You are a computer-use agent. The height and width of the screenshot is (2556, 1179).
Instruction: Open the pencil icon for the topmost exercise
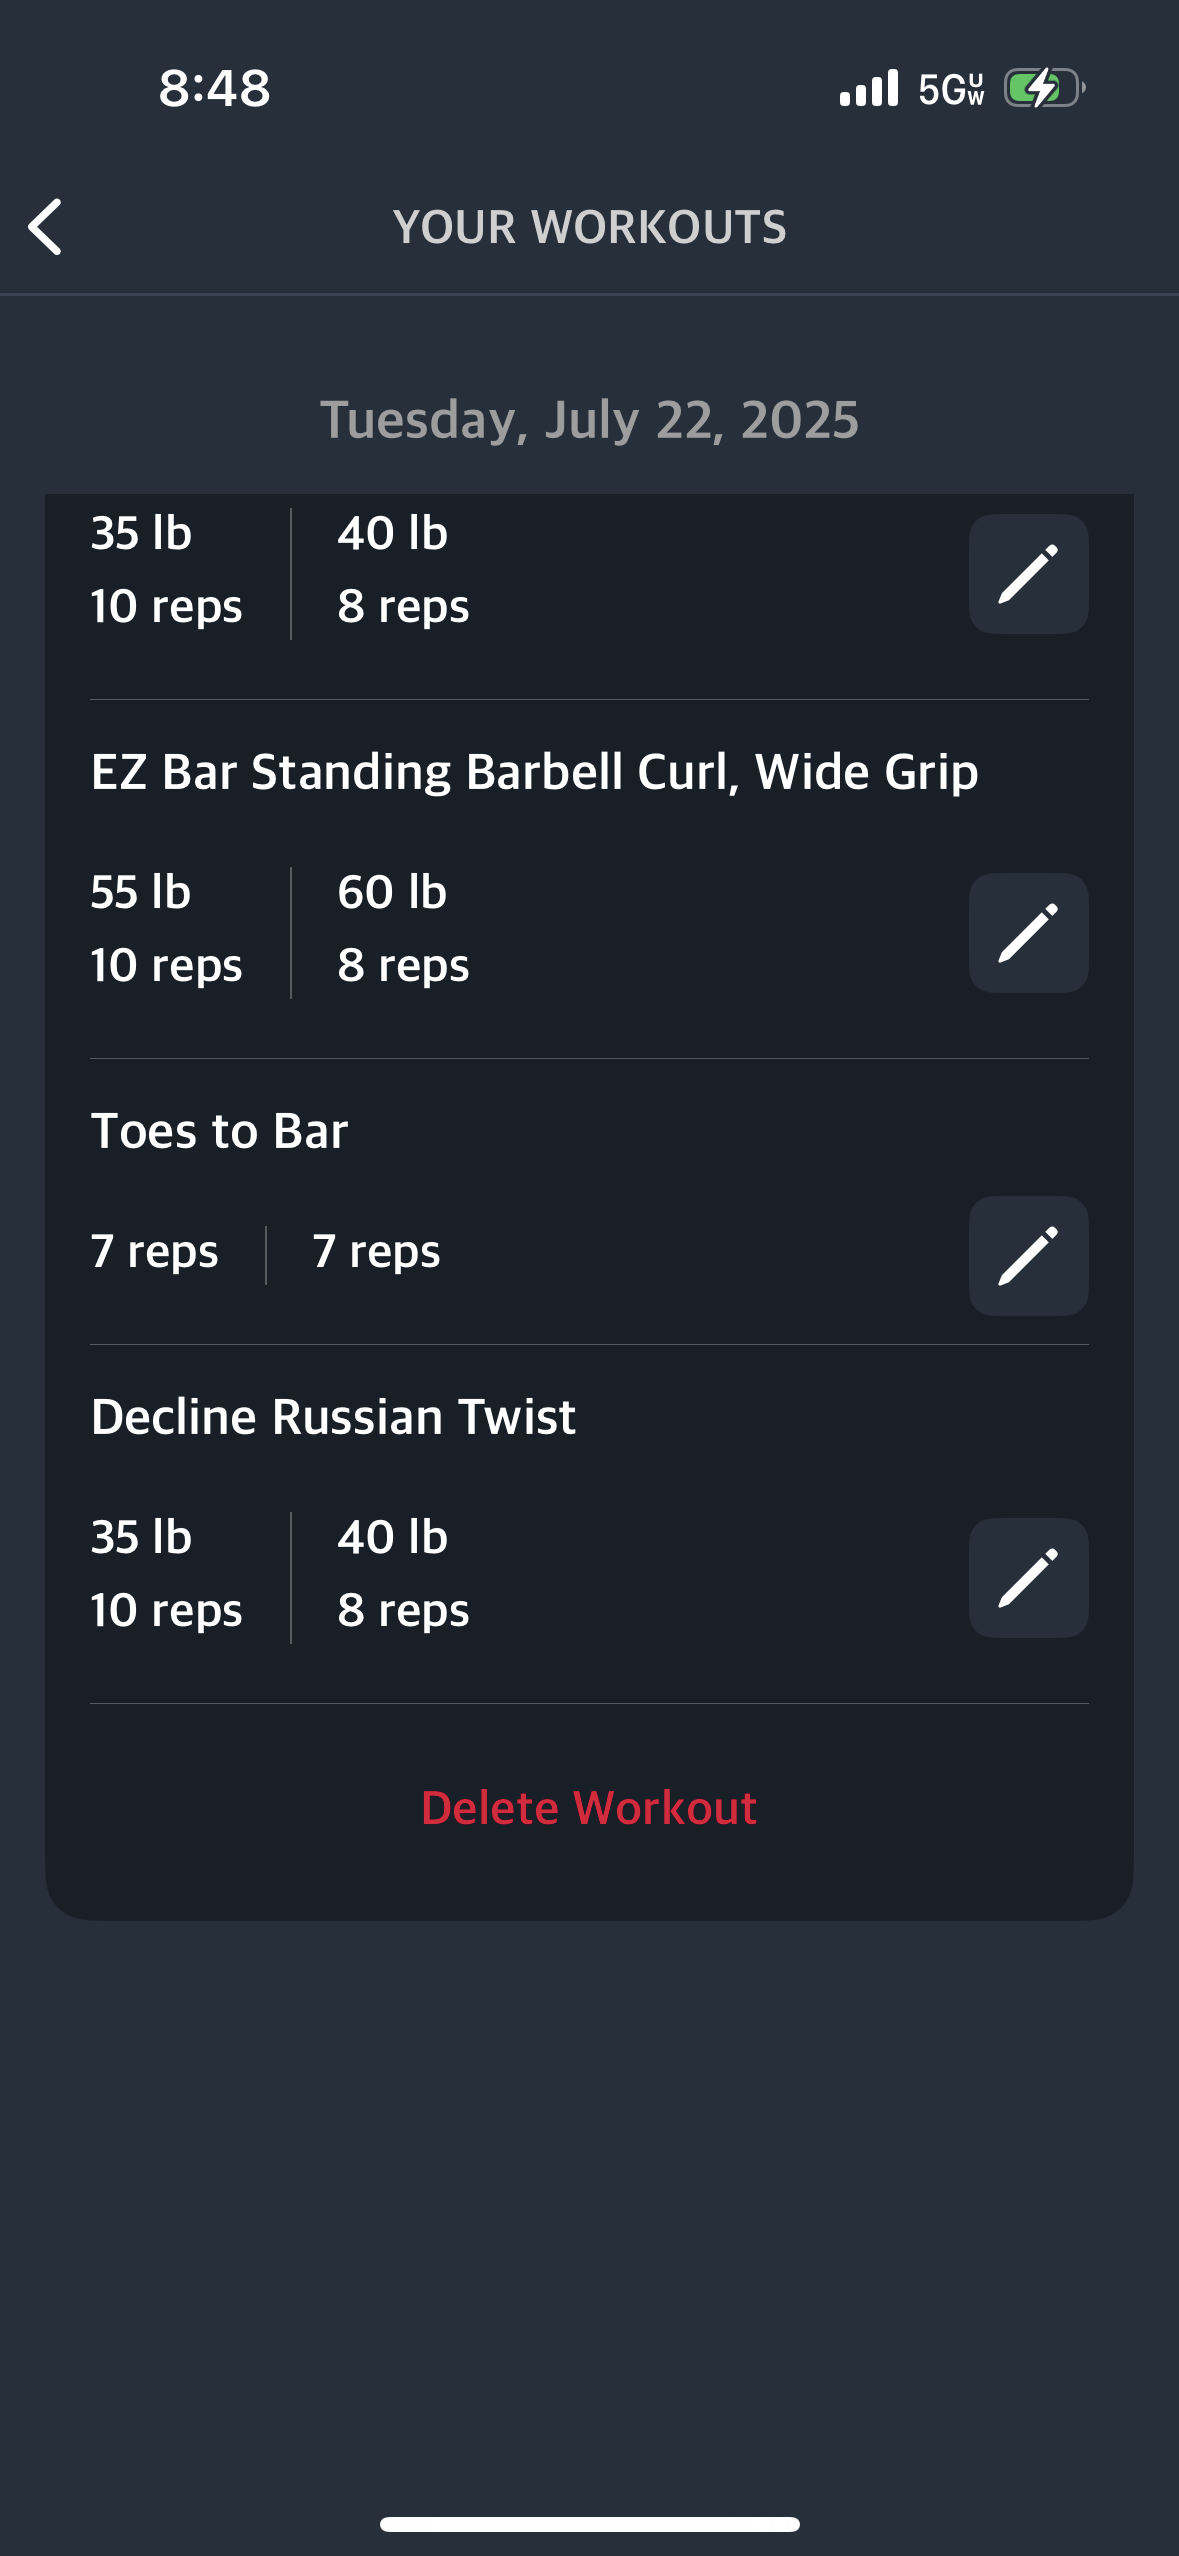coord(1028,574)
